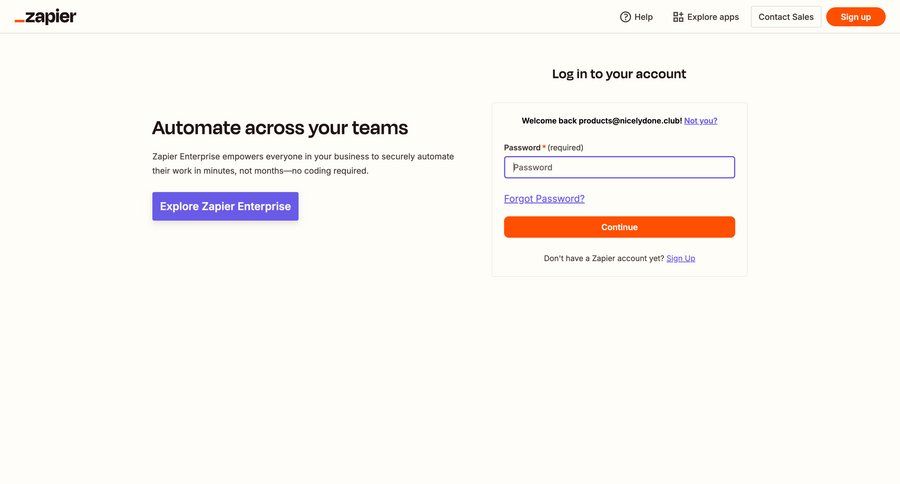The height and width of the screenshot is (484, 900).
Task: Click the "Password (required)" label
Action: click(544, 148)
